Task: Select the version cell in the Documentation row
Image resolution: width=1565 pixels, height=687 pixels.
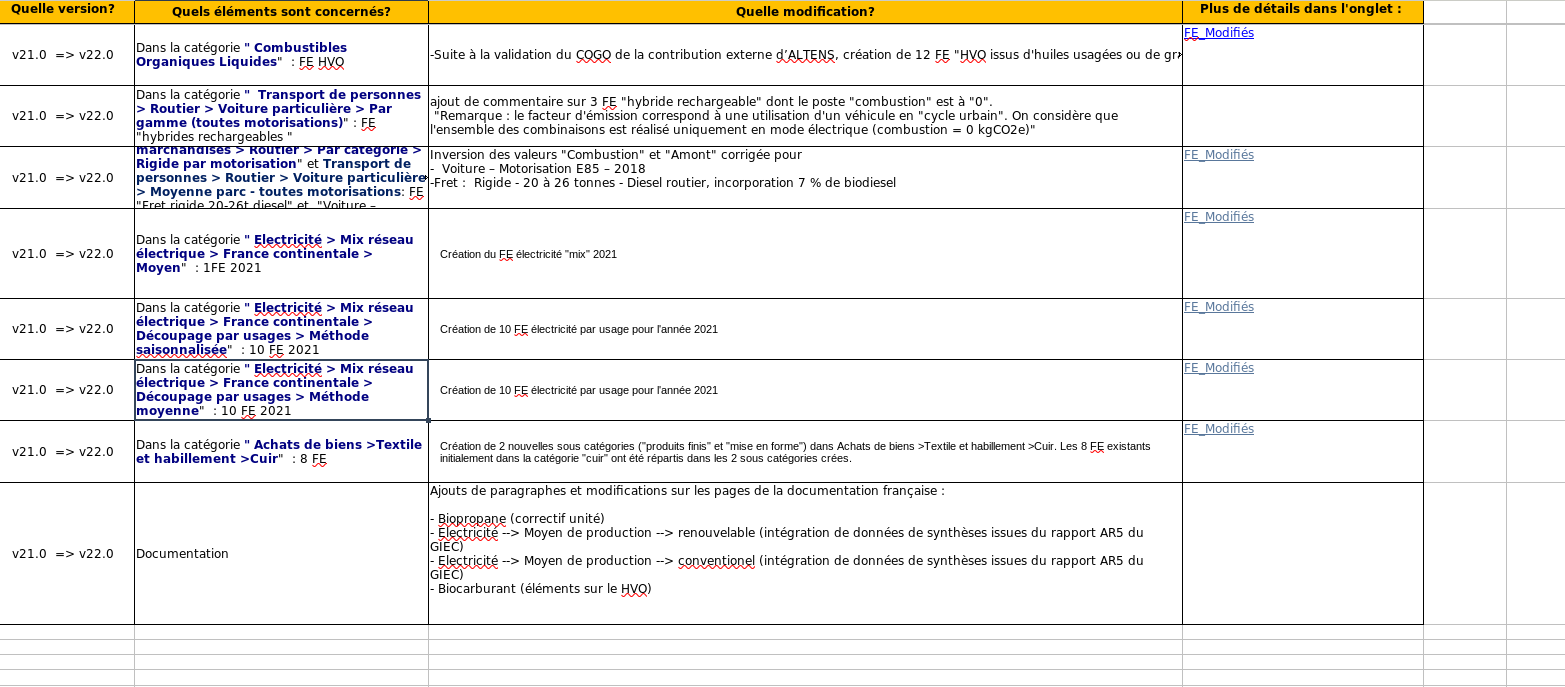Action: click(x=67, y=554)
